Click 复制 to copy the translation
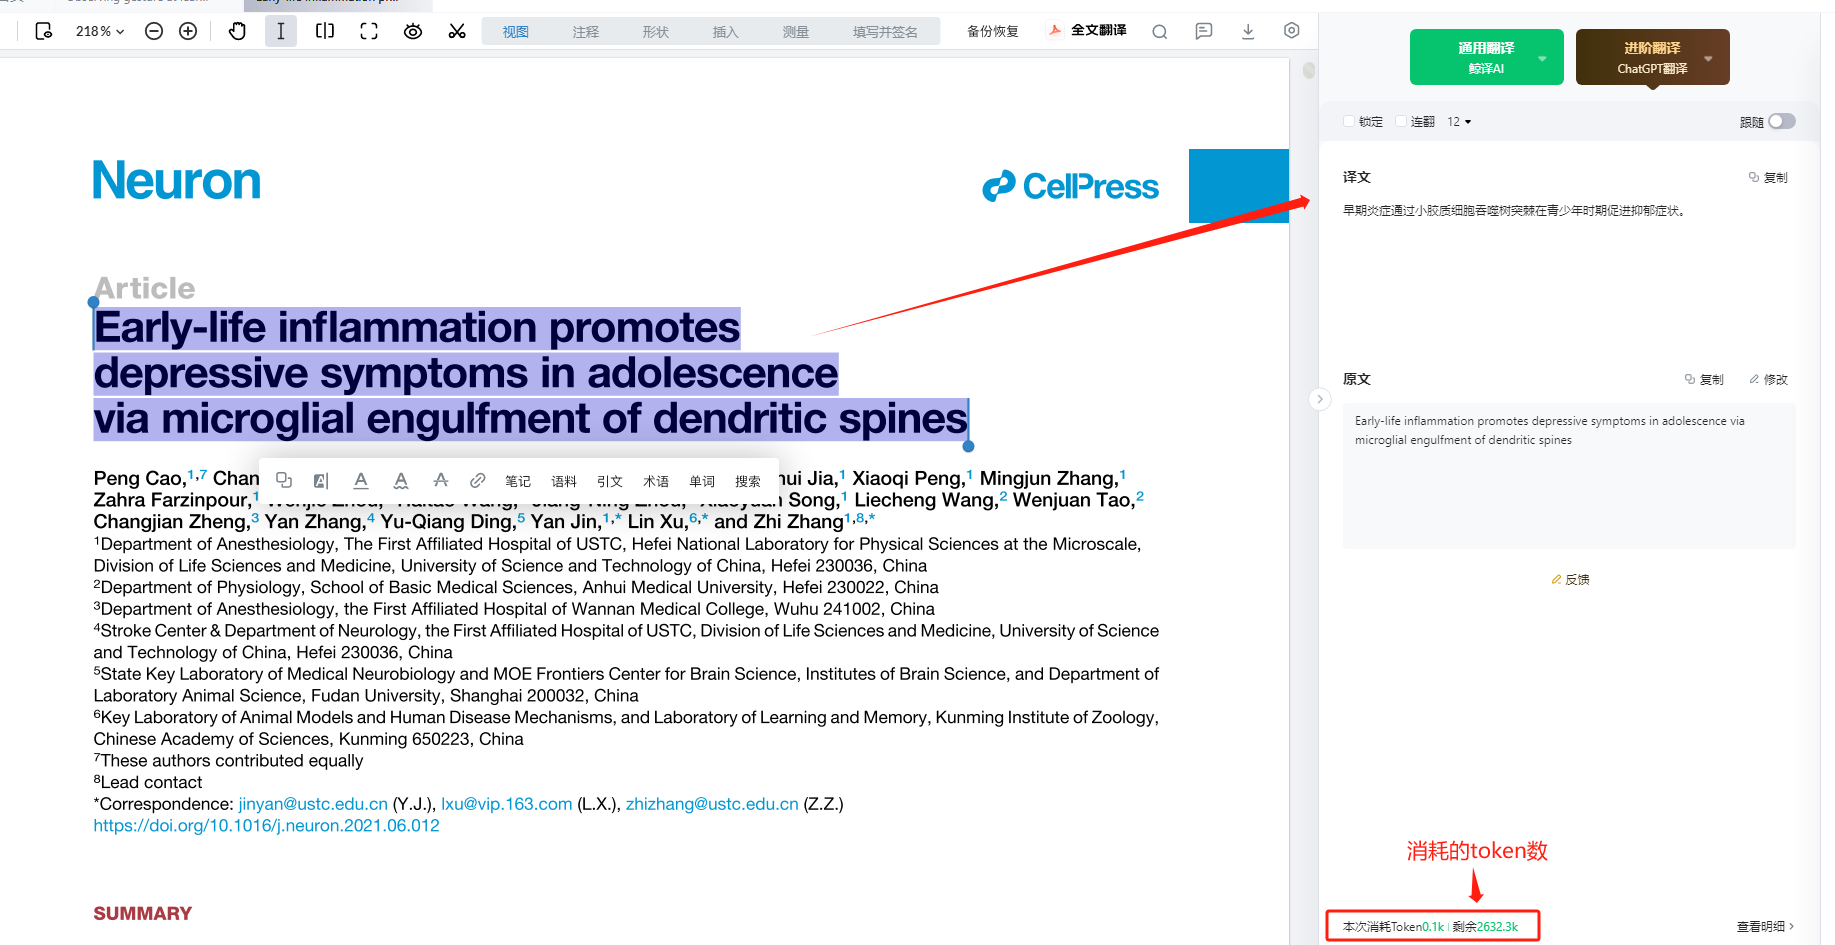Viewport: 1835px width, 945px height. point(1768,178)
